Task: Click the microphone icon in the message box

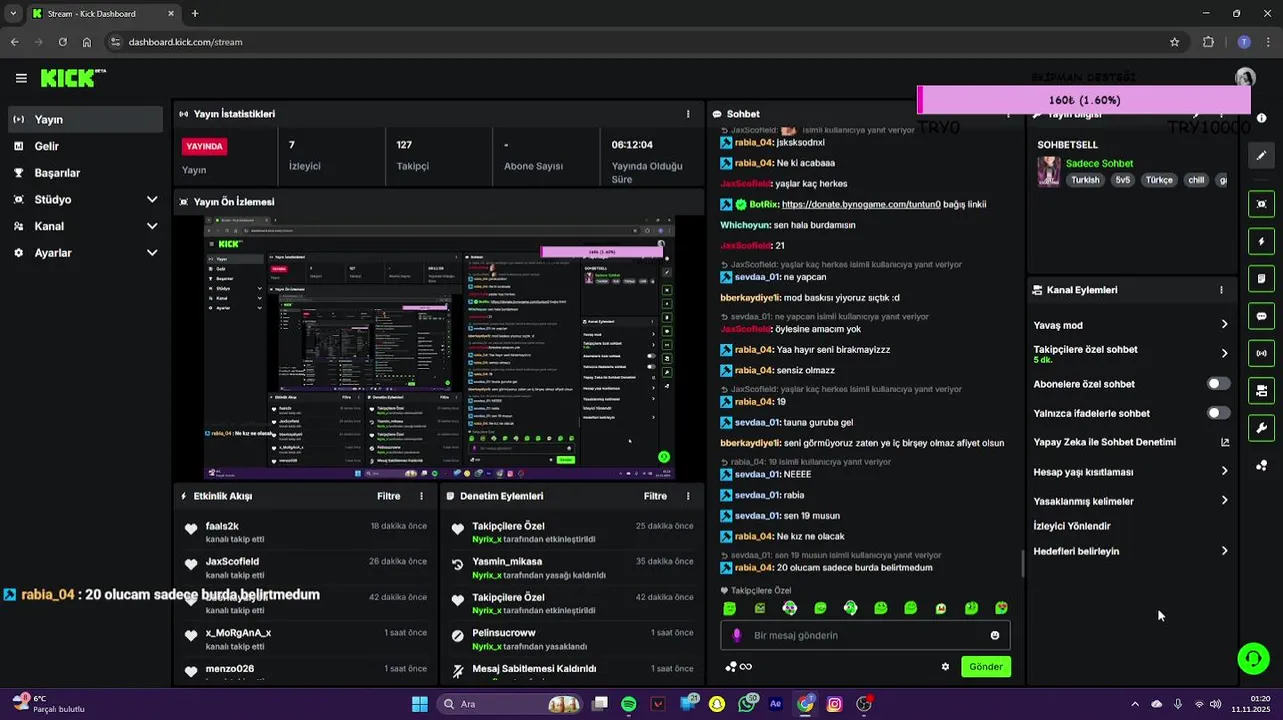Action: (x=737, y=635)
